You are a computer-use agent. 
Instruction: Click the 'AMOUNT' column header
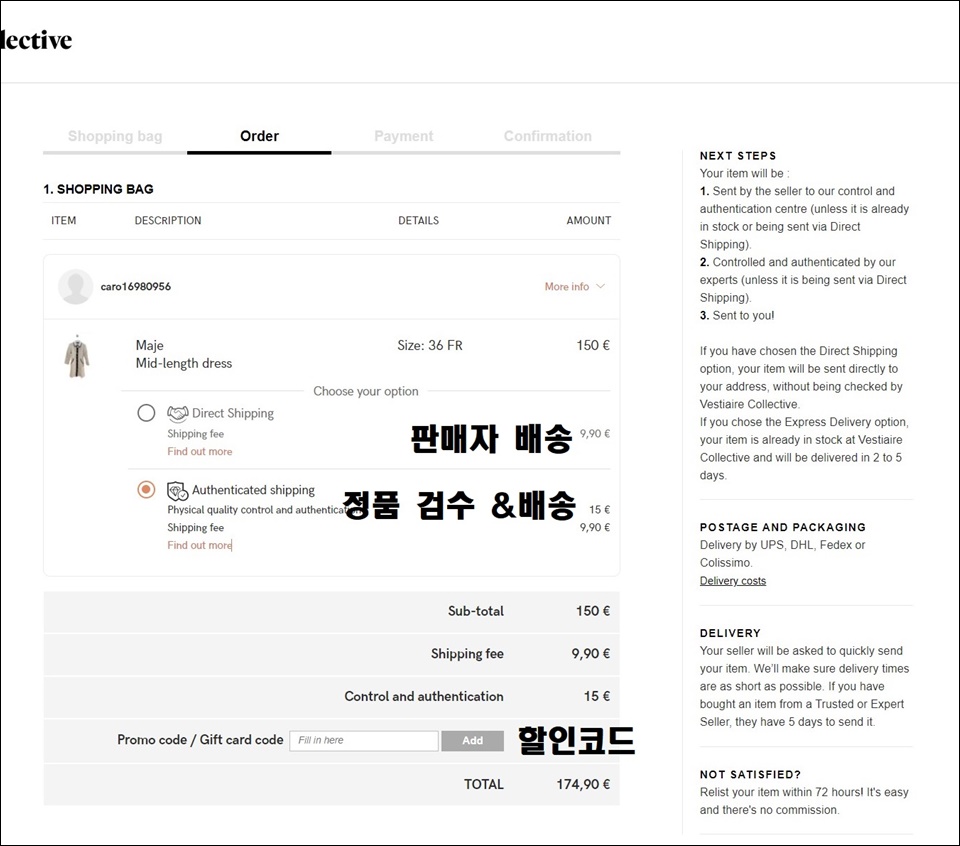tap(588, 220)
